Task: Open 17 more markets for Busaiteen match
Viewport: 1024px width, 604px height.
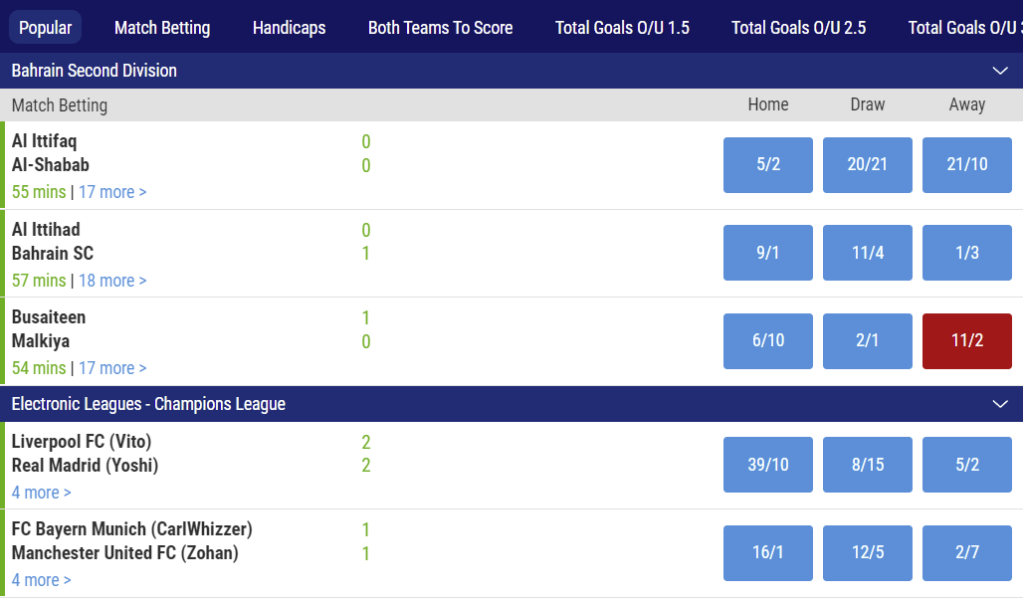Action: coord(112,368)
